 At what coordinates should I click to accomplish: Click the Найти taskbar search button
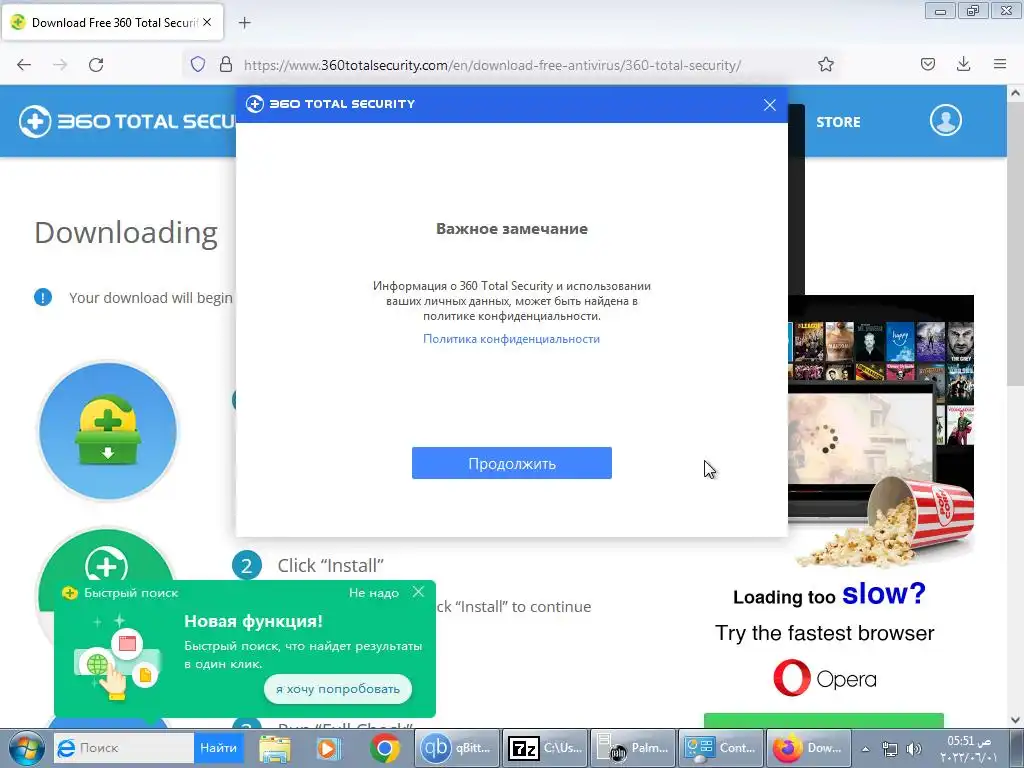coord(218,748)
